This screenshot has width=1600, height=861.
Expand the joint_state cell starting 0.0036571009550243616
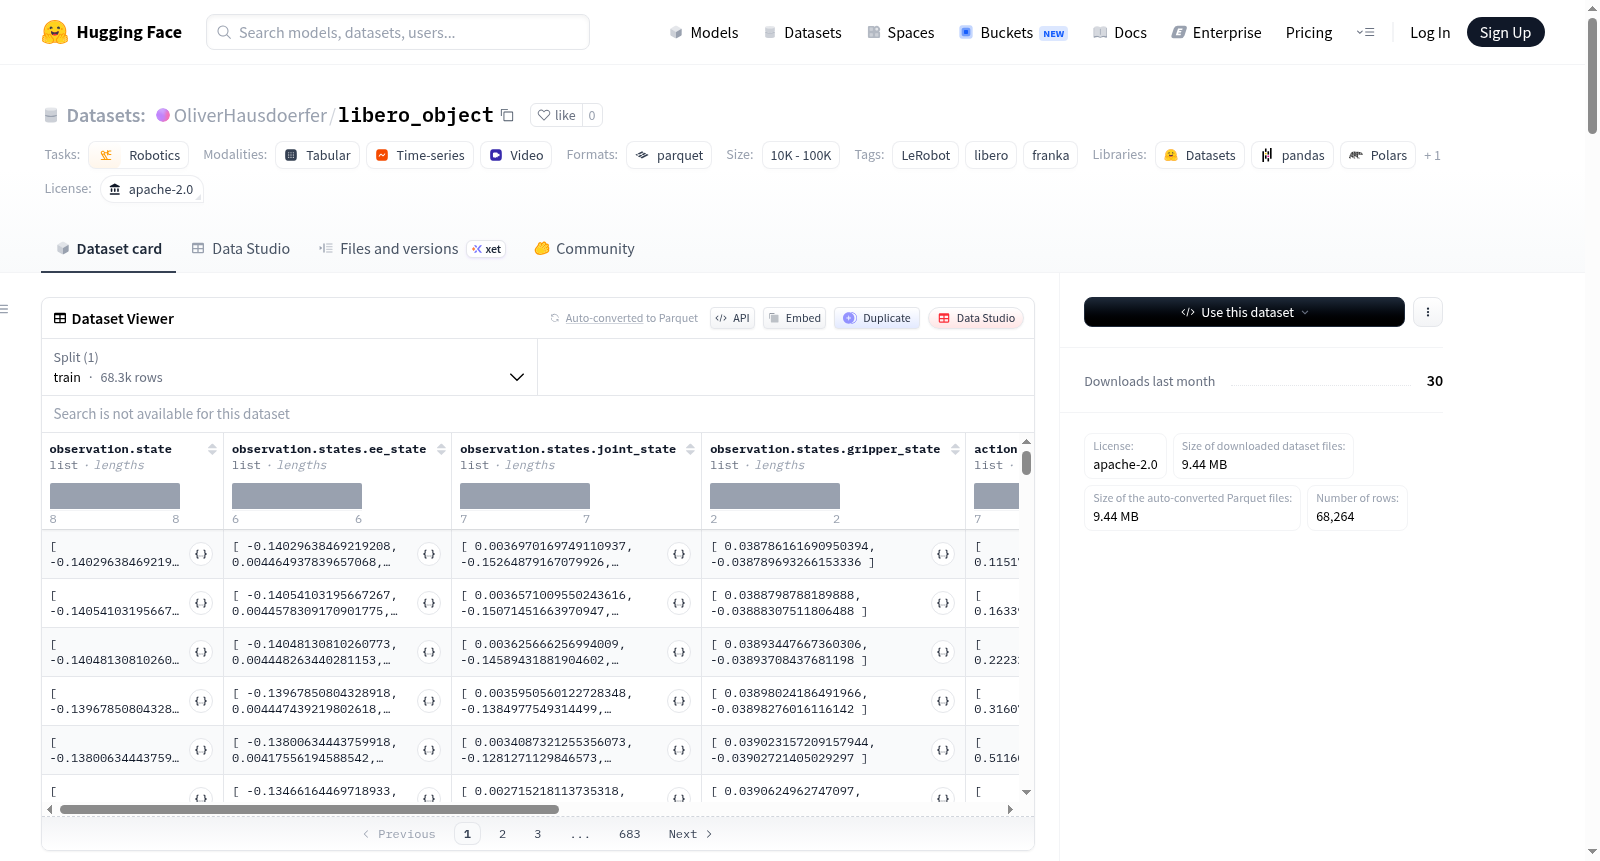point(679,603)
